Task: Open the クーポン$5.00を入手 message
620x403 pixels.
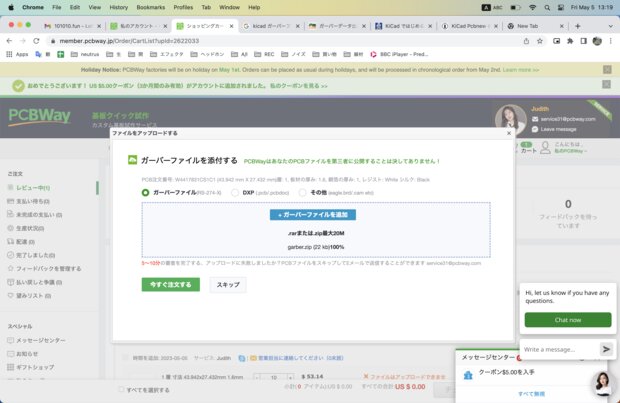Action: click(x=506, y=372)
